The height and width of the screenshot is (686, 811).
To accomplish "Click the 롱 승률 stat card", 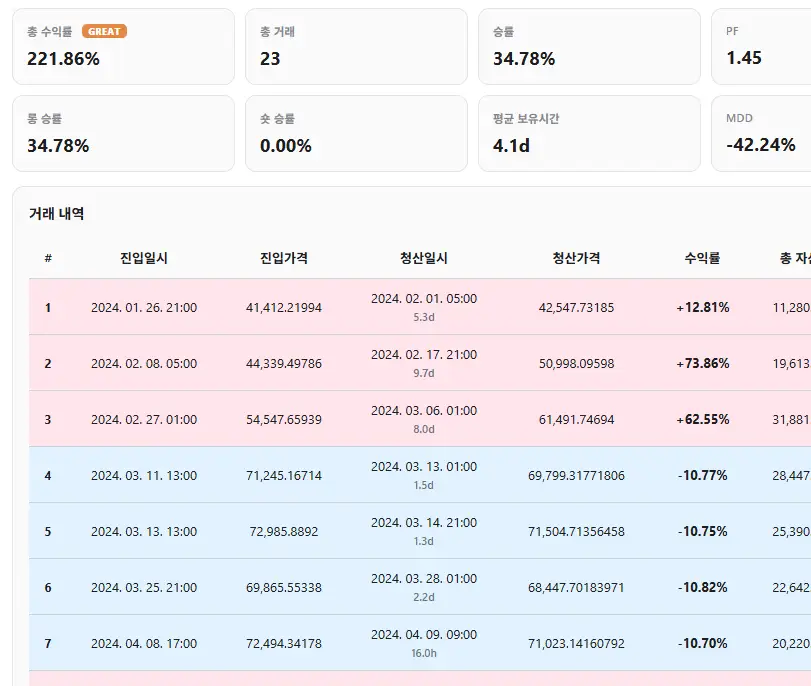I will pos(123,133).
